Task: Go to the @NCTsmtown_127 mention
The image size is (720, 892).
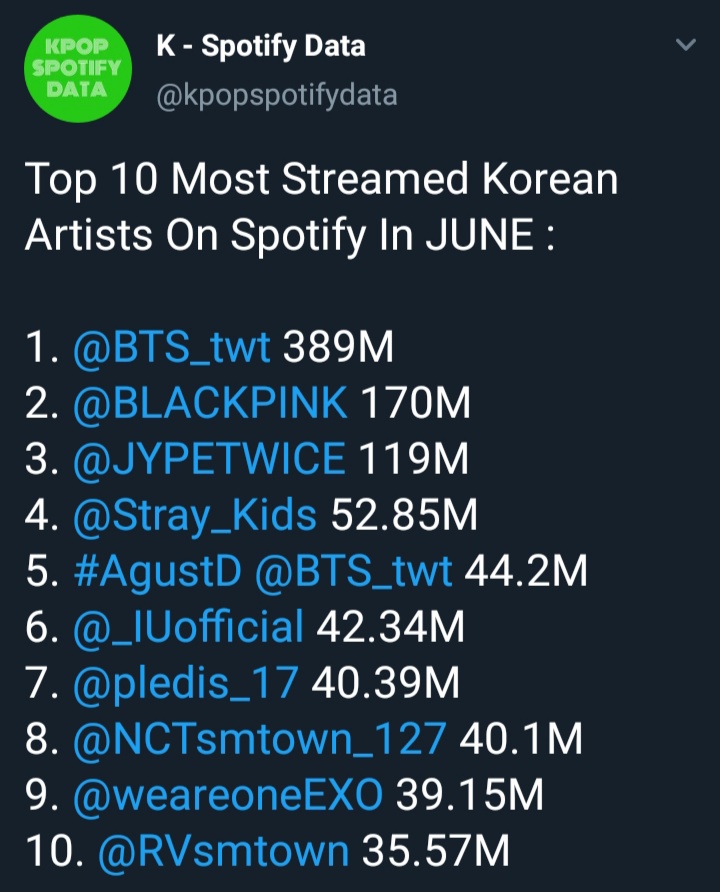Action: pyautogui.click(x=260, y=741)
